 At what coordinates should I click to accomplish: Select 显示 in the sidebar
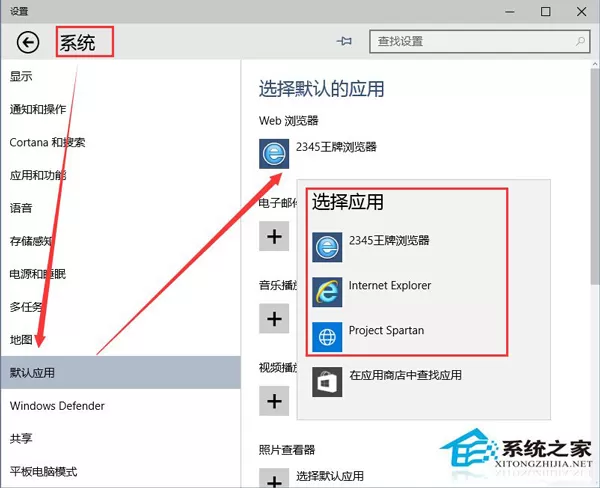21,76
